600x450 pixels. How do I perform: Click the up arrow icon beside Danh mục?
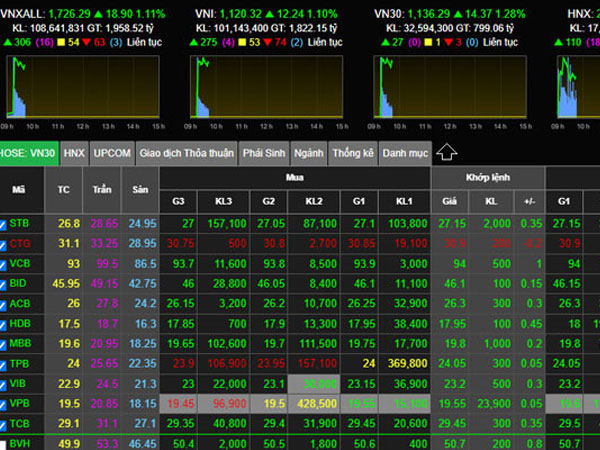tap(447, 152)
